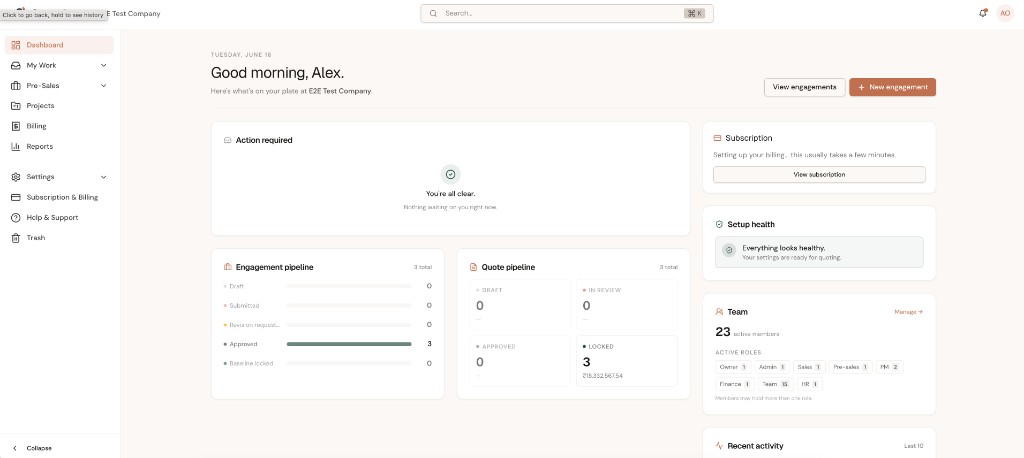Click the Help & Support question mark icon

click(x=16, y=218)
